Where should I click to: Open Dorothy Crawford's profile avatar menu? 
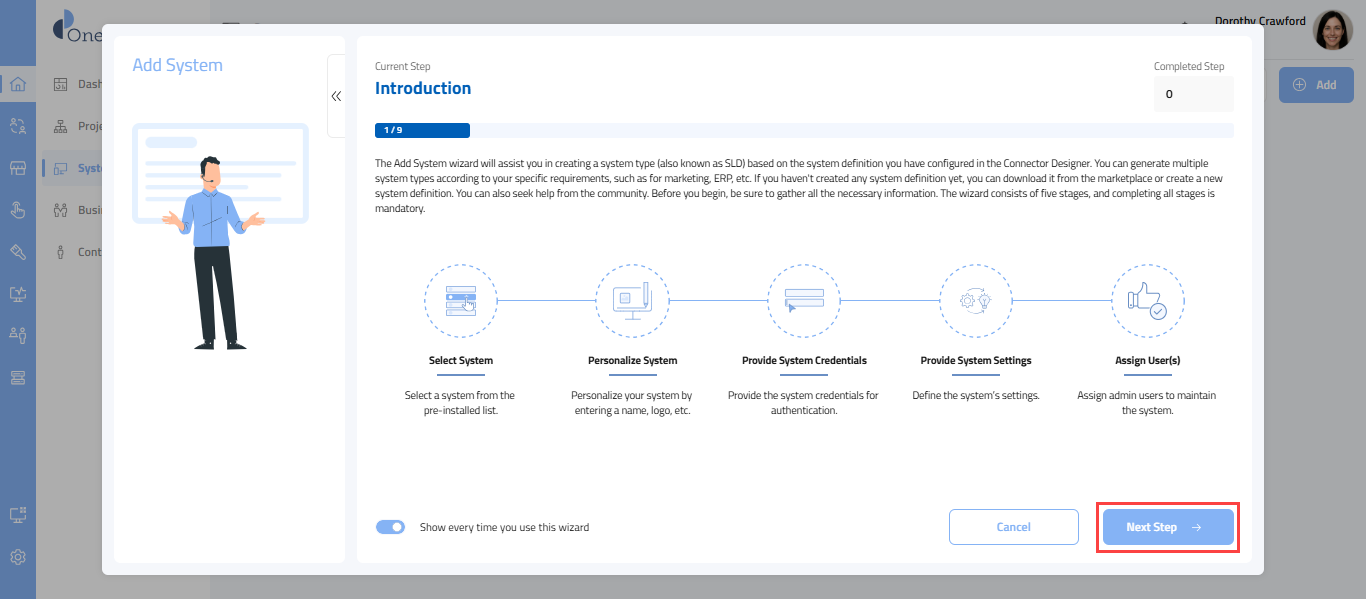(1332, 30)
